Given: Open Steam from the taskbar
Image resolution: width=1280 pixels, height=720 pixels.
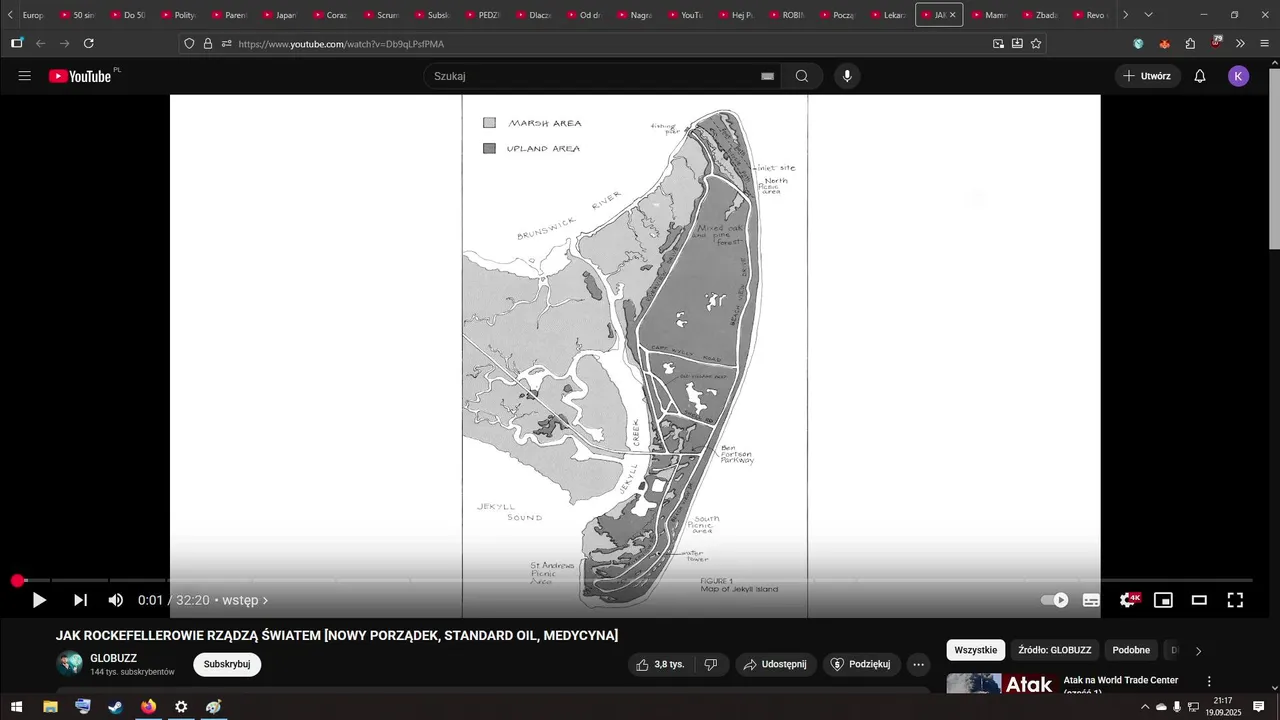Looking at the screenshot, I should pyautogui.click(x=115, y=707).
